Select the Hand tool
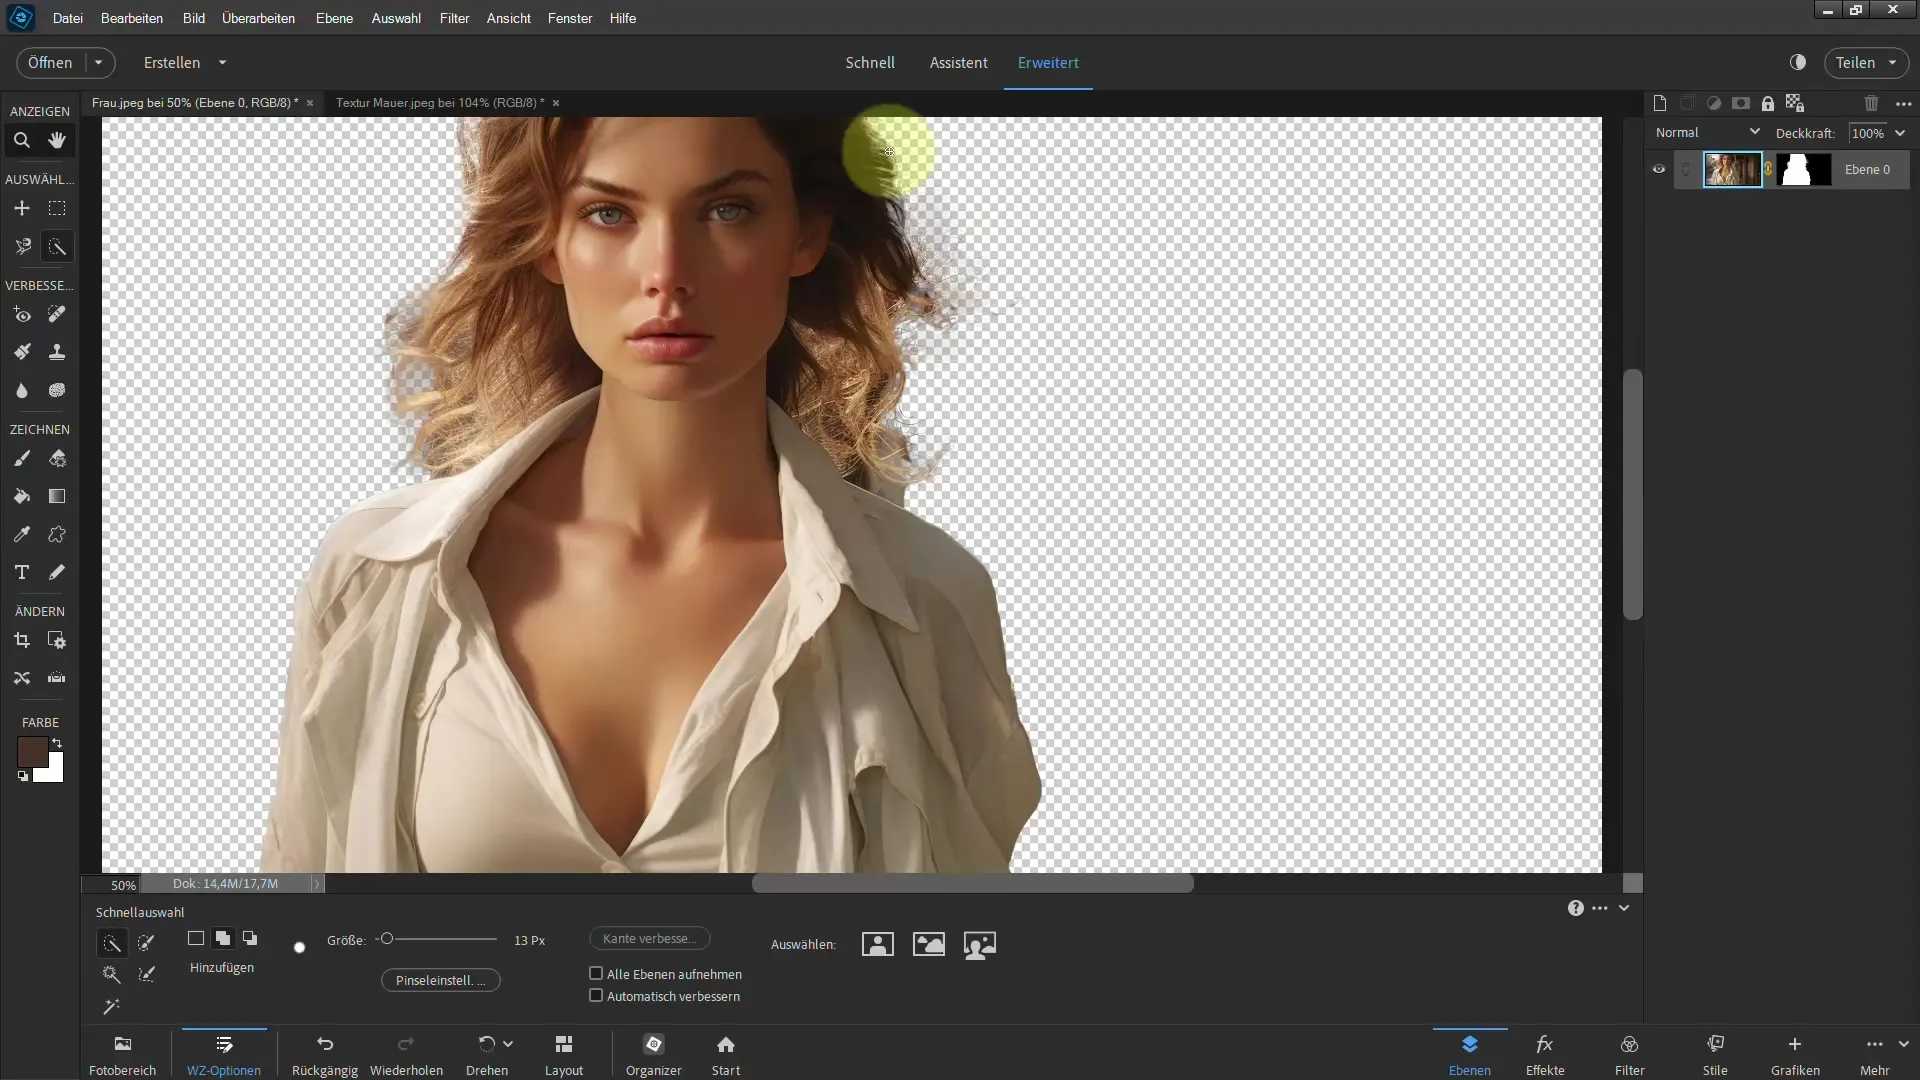 (57, 141)
